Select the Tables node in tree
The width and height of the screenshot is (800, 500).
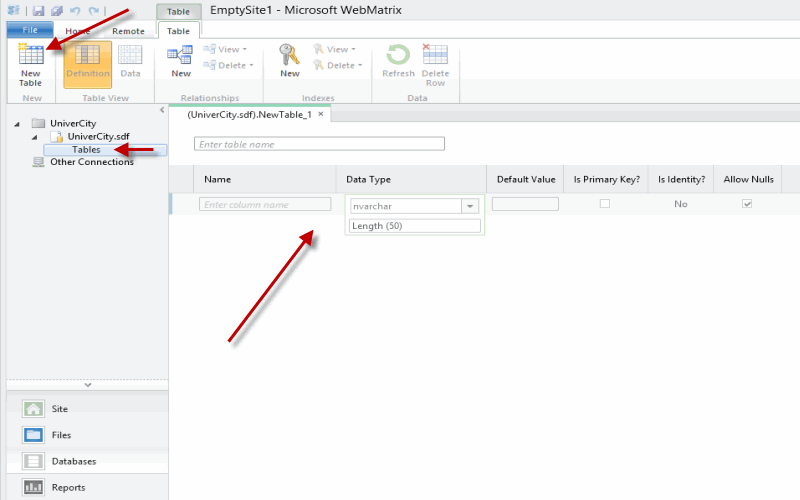coord(105,149)
